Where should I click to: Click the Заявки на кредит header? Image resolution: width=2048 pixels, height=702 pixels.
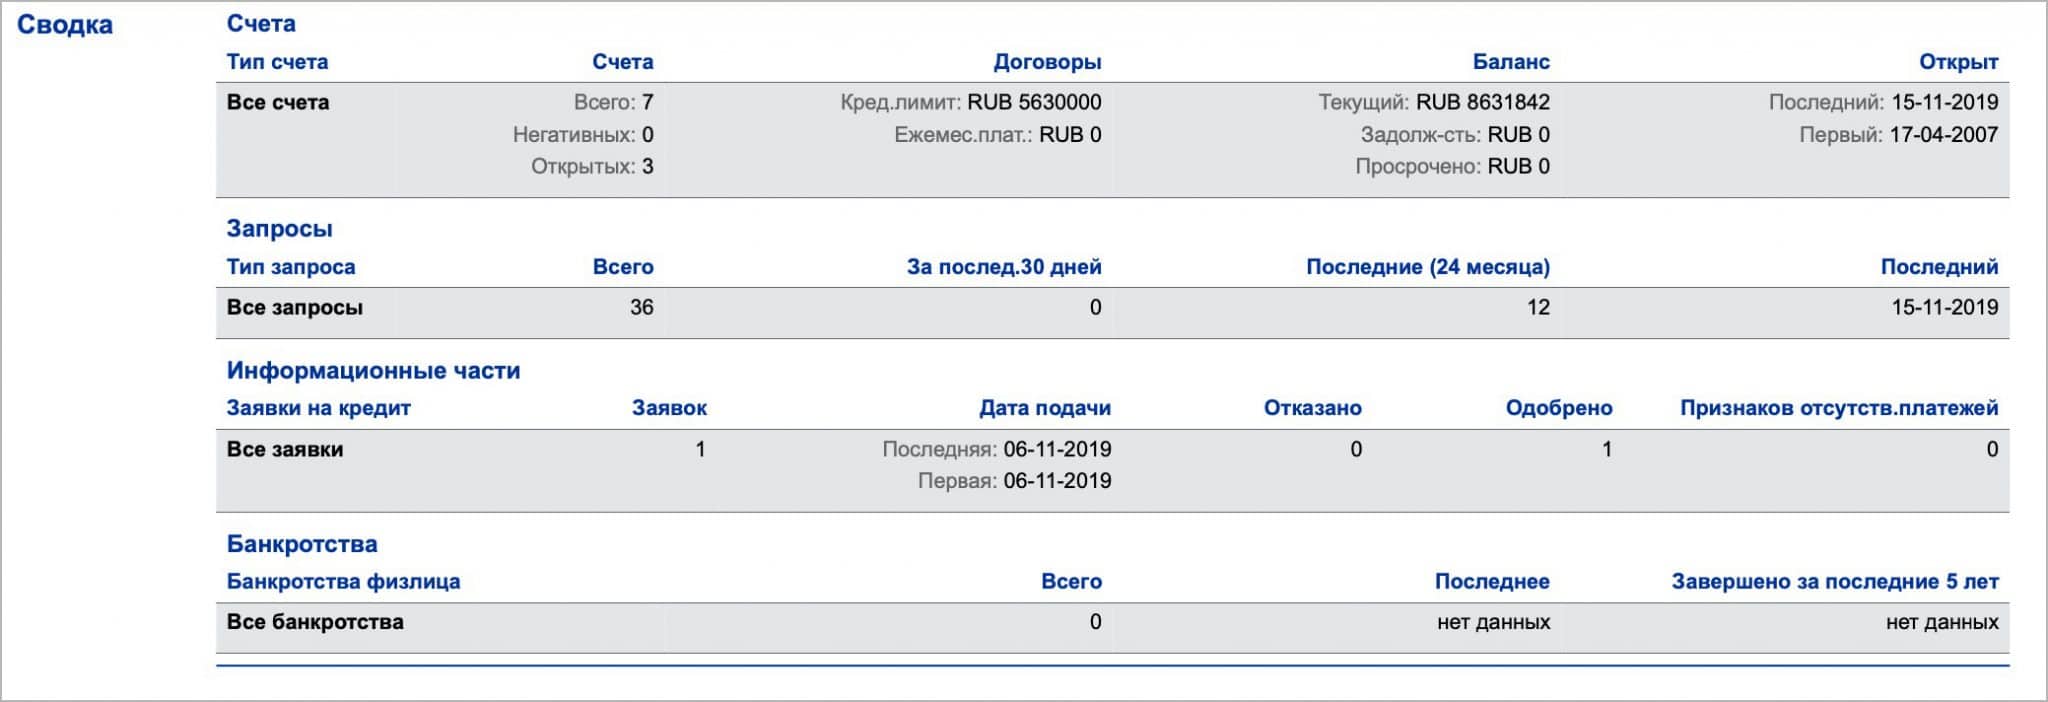click(318, 408)
